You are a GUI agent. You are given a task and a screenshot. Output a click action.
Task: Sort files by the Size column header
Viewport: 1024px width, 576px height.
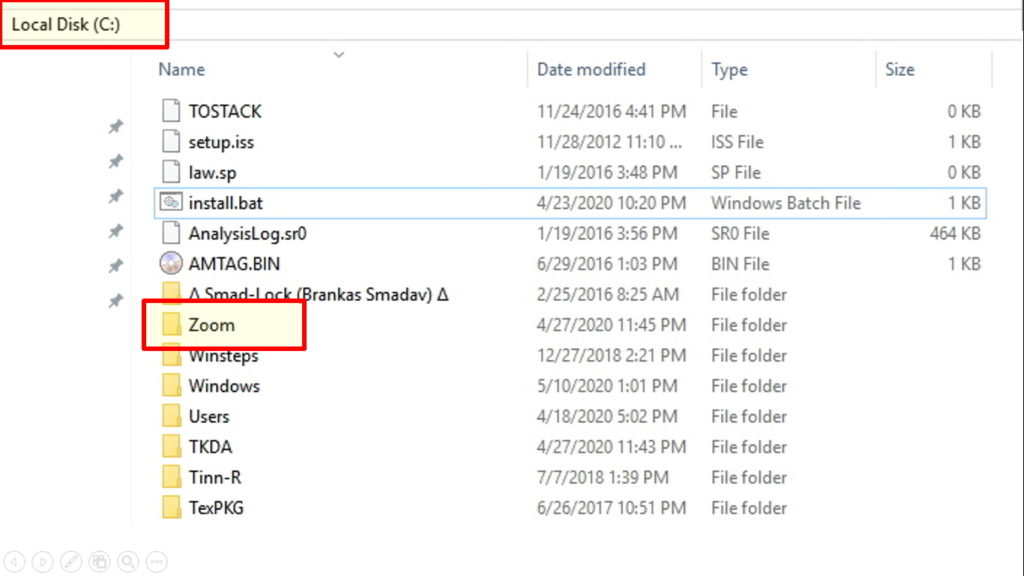(899, 70)
